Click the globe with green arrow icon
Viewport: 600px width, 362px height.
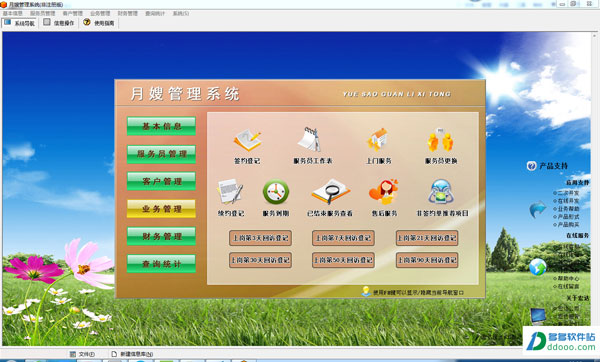click(x=538, y=267)
